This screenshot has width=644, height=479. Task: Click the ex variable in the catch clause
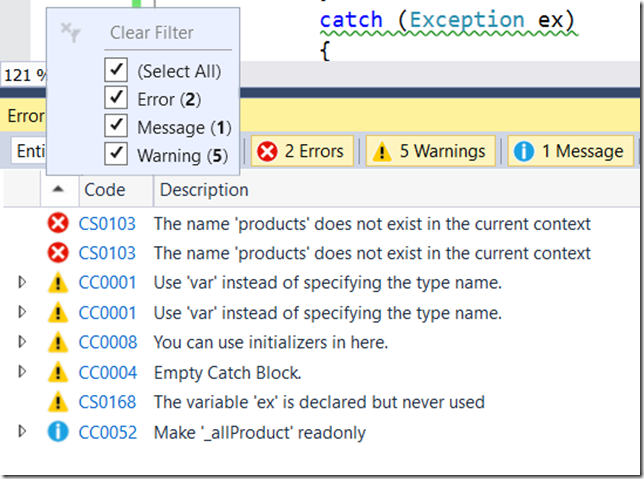click(x=550, y=20)
